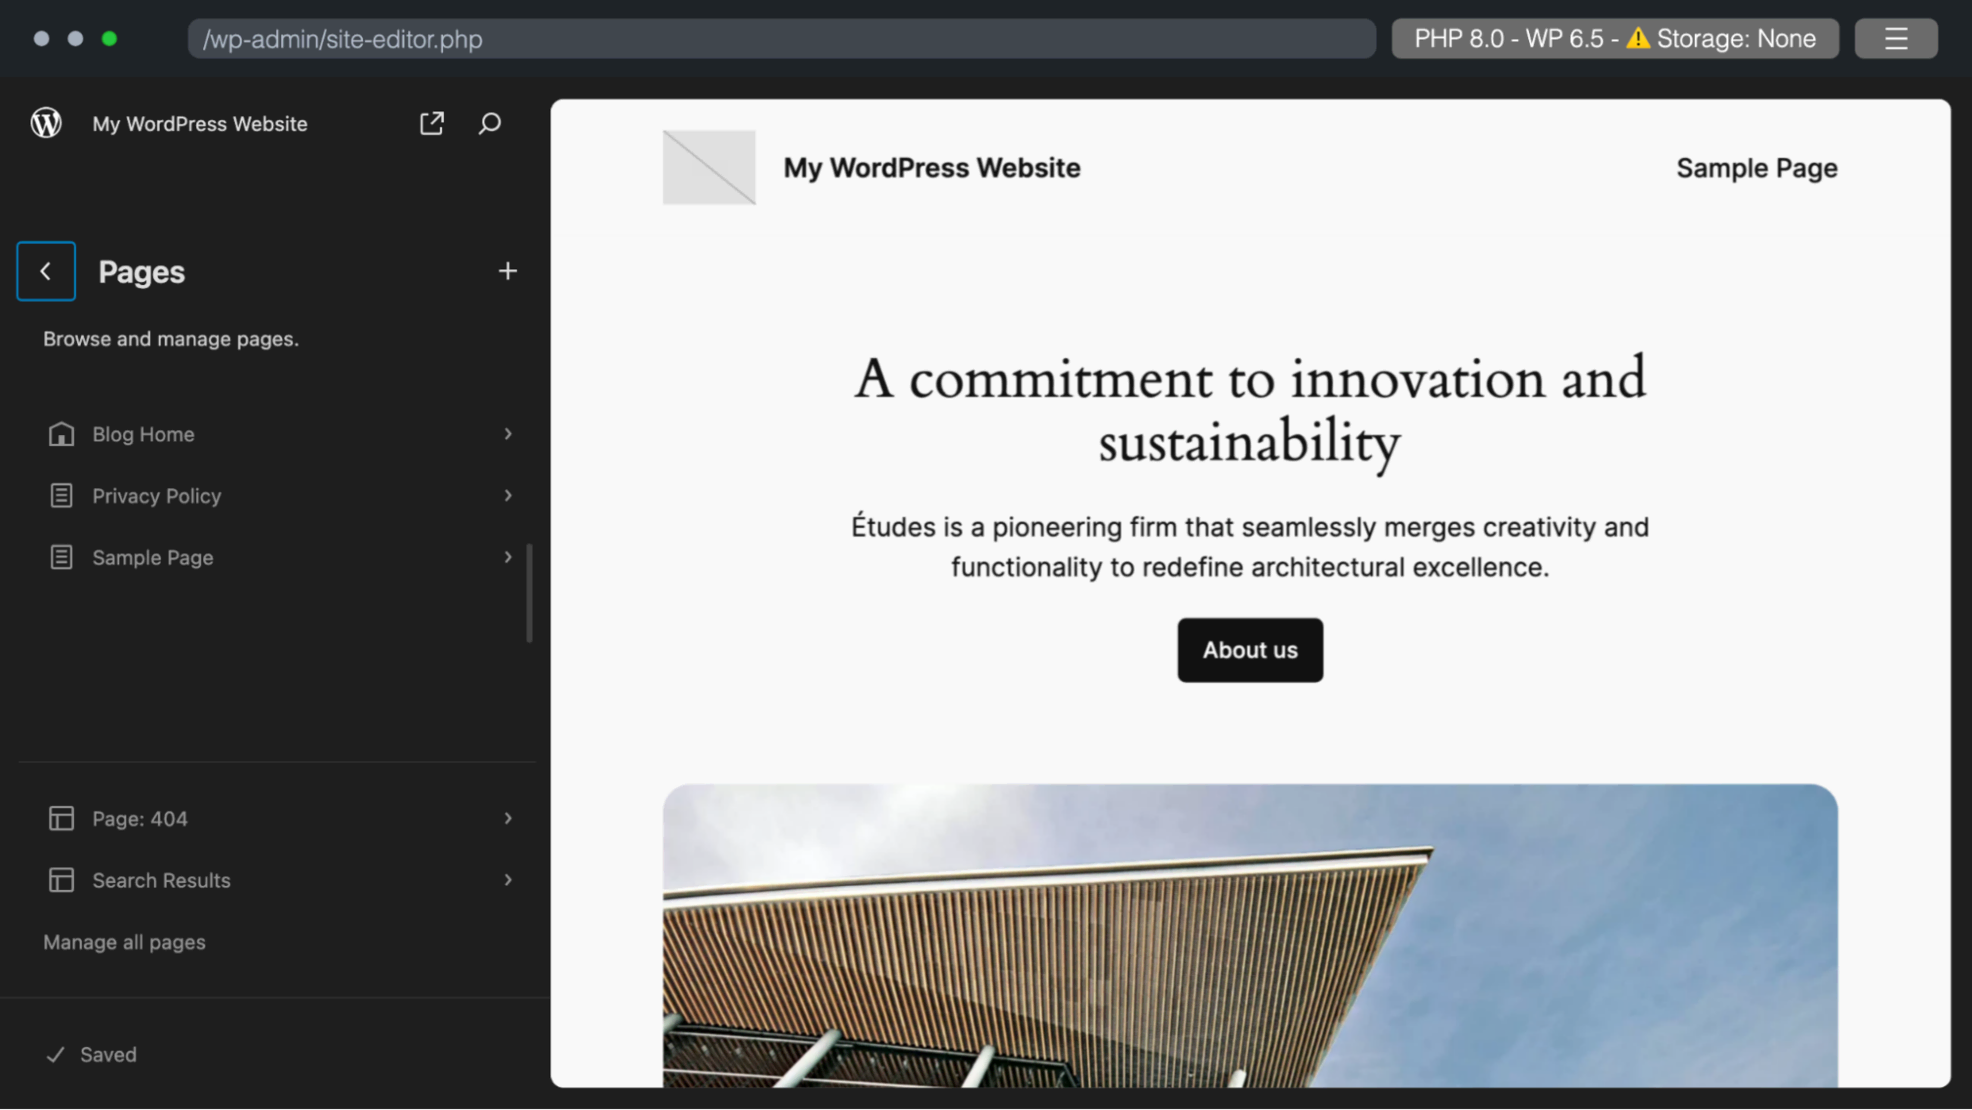Open the site preview in new tab icon
The width and height of the screenshot is (1972, 1110).
pos(431,123)
